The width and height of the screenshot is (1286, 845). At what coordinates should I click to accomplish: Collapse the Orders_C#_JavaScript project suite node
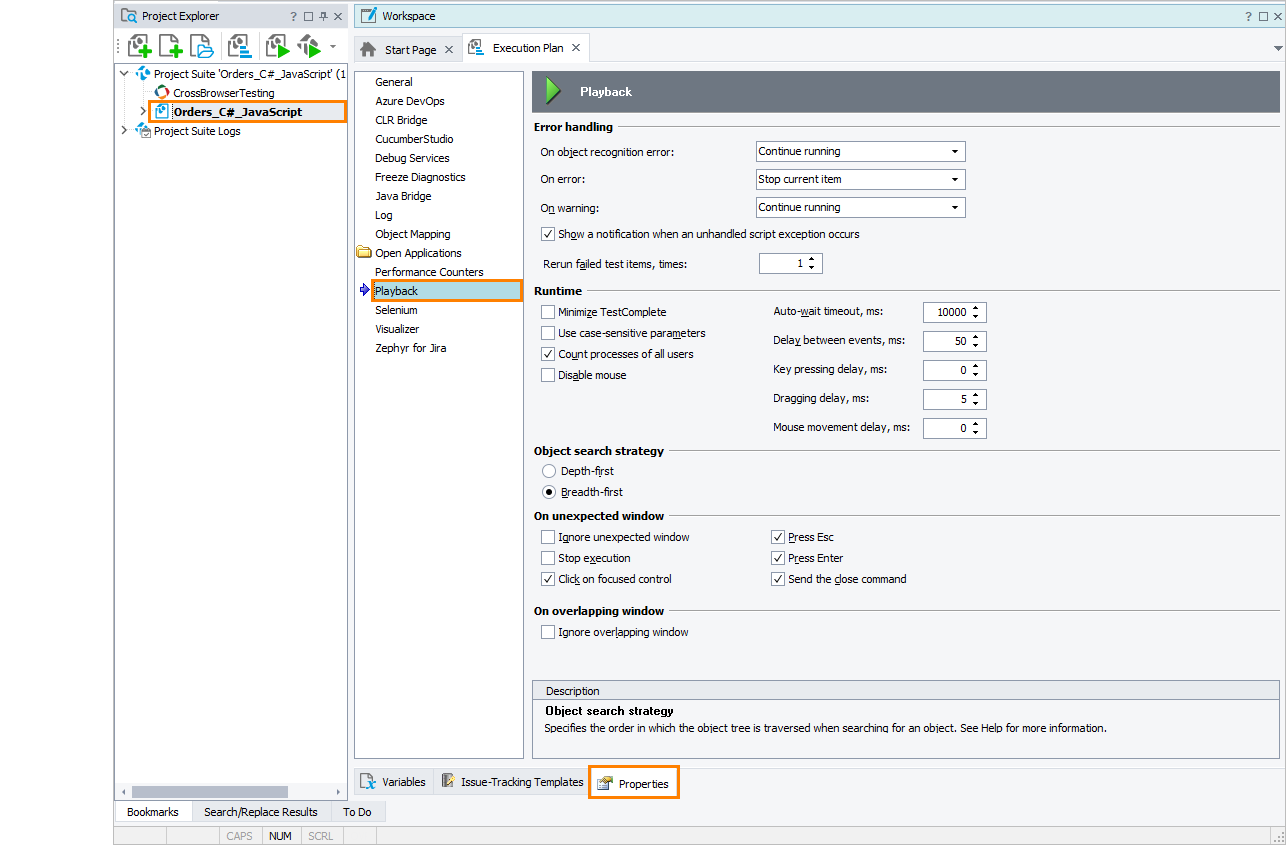point(123,73)
